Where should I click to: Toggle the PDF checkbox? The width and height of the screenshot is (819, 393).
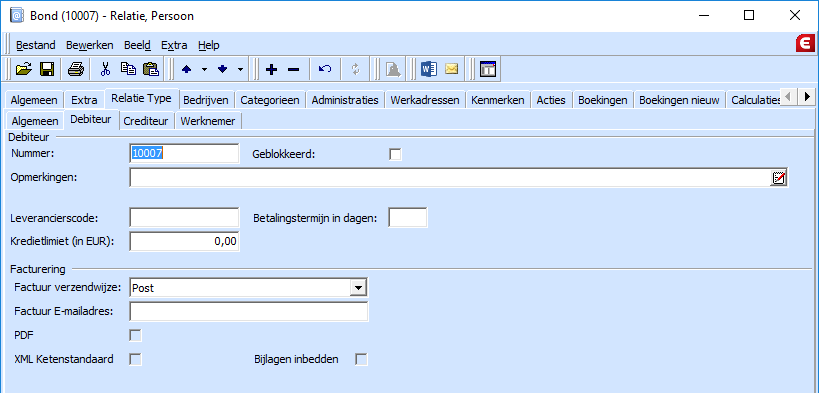point(135,336)
